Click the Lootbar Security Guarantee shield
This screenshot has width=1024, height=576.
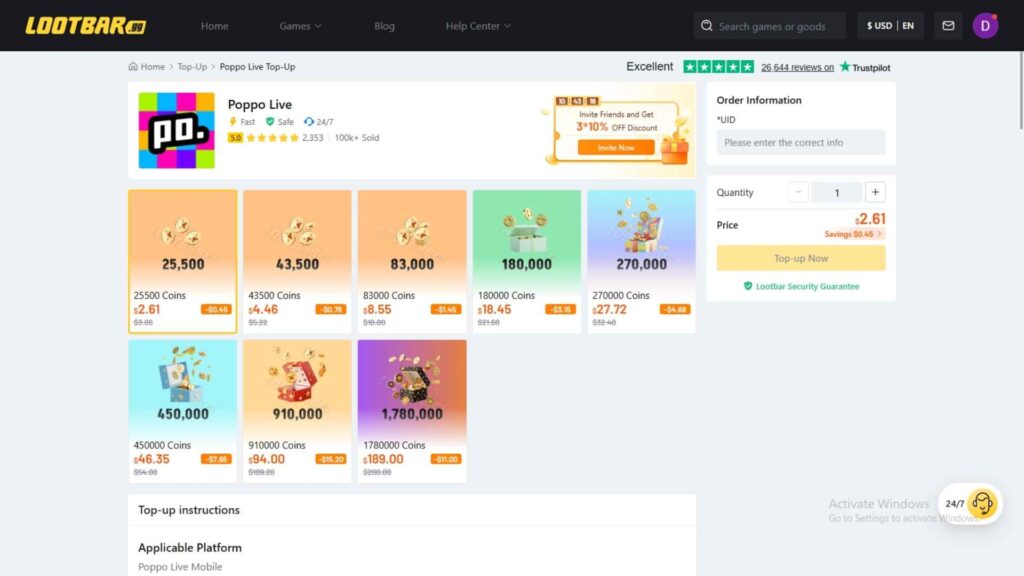click(x=748, y=286)
